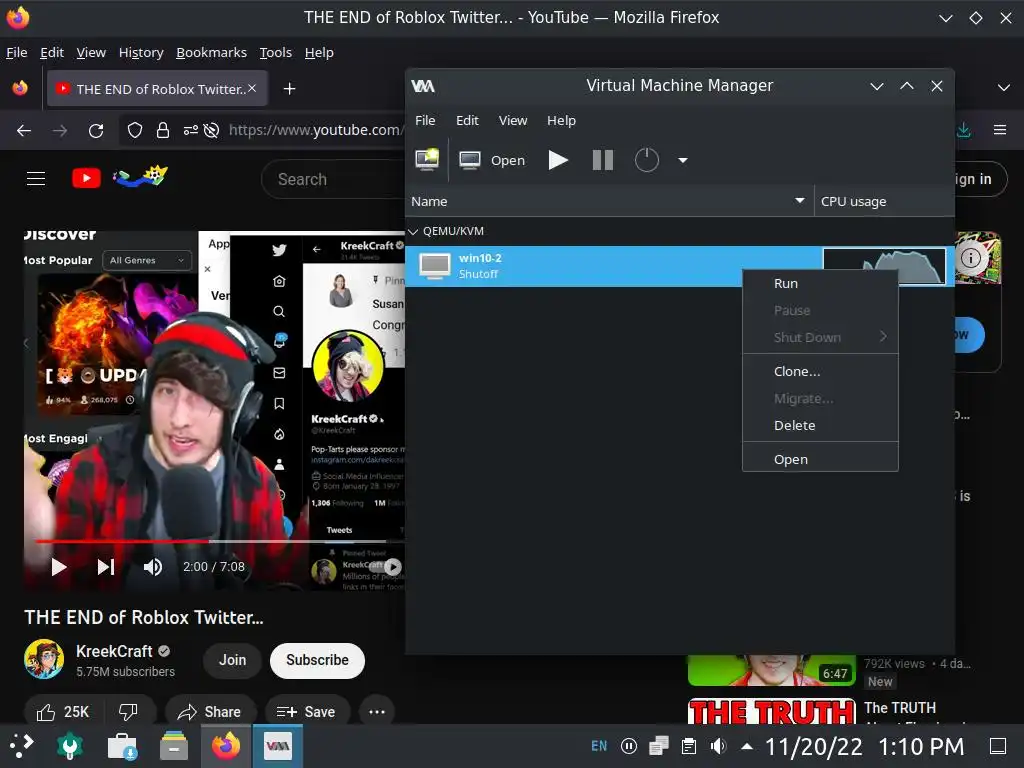Open Firefox File menu

pos(16,52)
